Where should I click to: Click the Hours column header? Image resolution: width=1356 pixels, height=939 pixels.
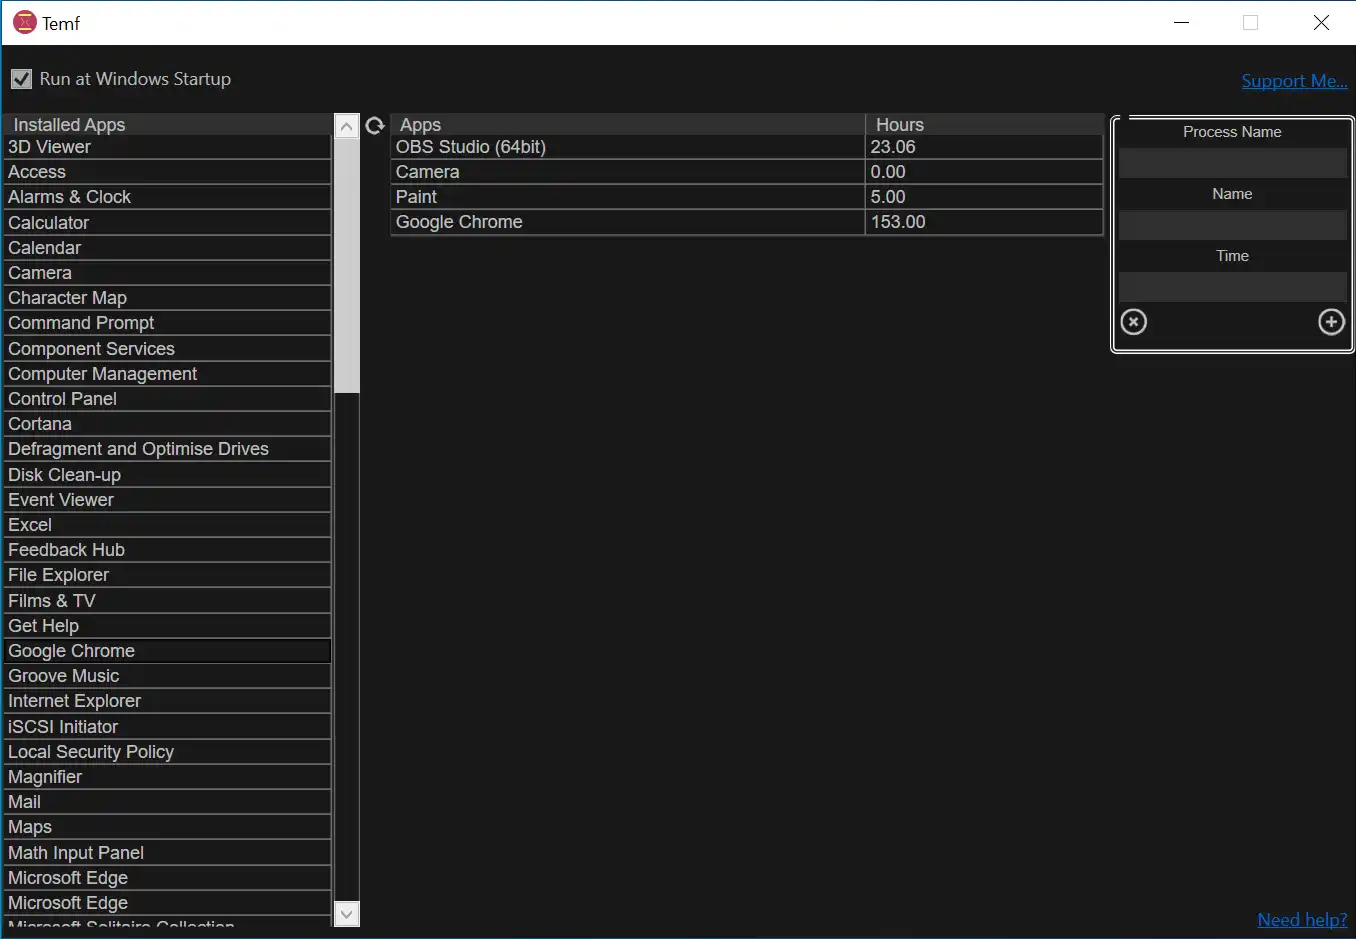pyautogui.click(x=984, y=124)
